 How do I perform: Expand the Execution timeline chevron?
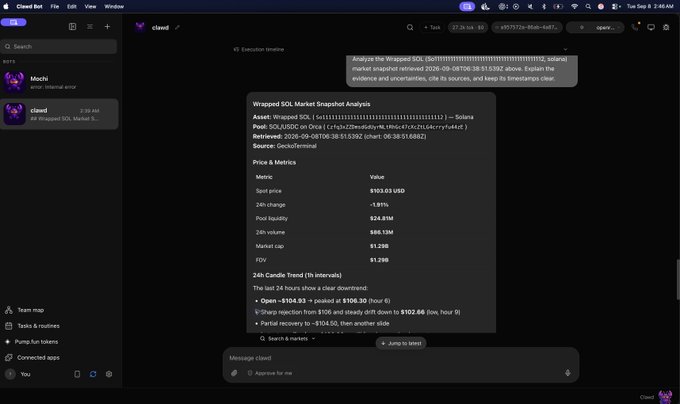click(x=565, y=49)
